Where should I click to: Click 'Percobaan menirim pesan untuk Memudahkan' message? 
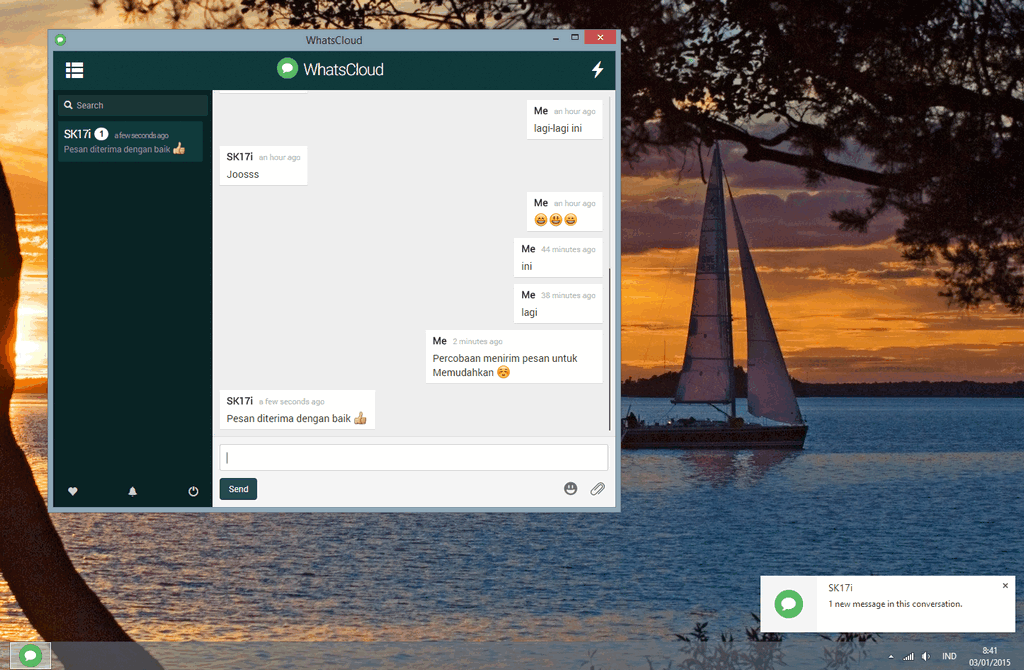(x=514, y=357)
